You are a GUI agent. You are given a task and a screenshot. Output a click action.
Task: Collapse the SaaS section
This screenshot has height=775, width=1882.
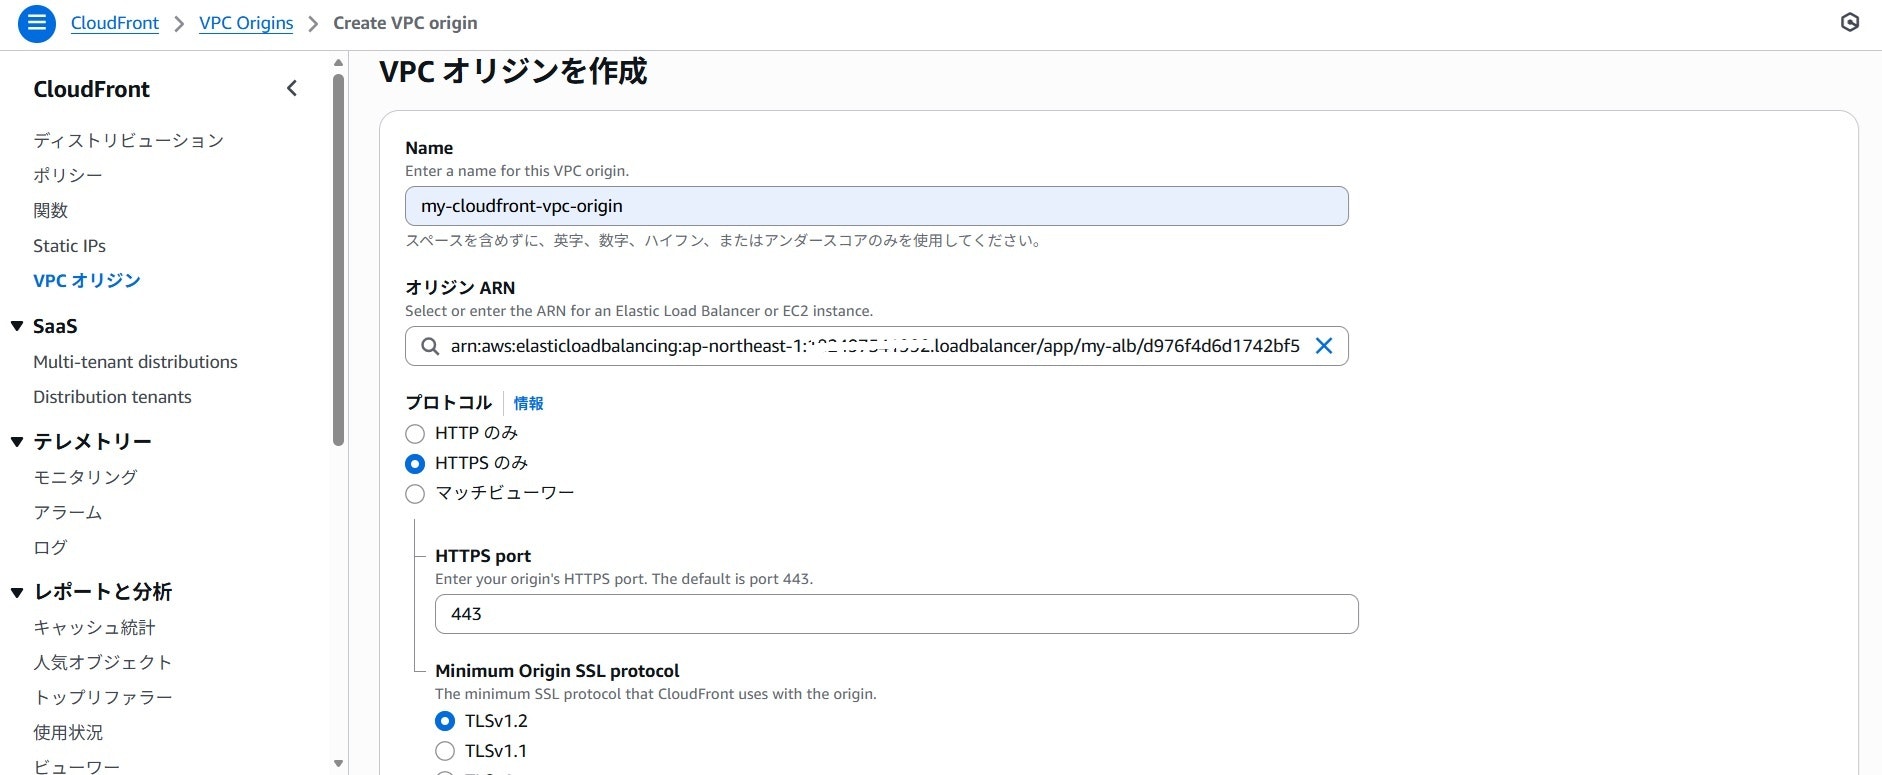pos(17,326)
